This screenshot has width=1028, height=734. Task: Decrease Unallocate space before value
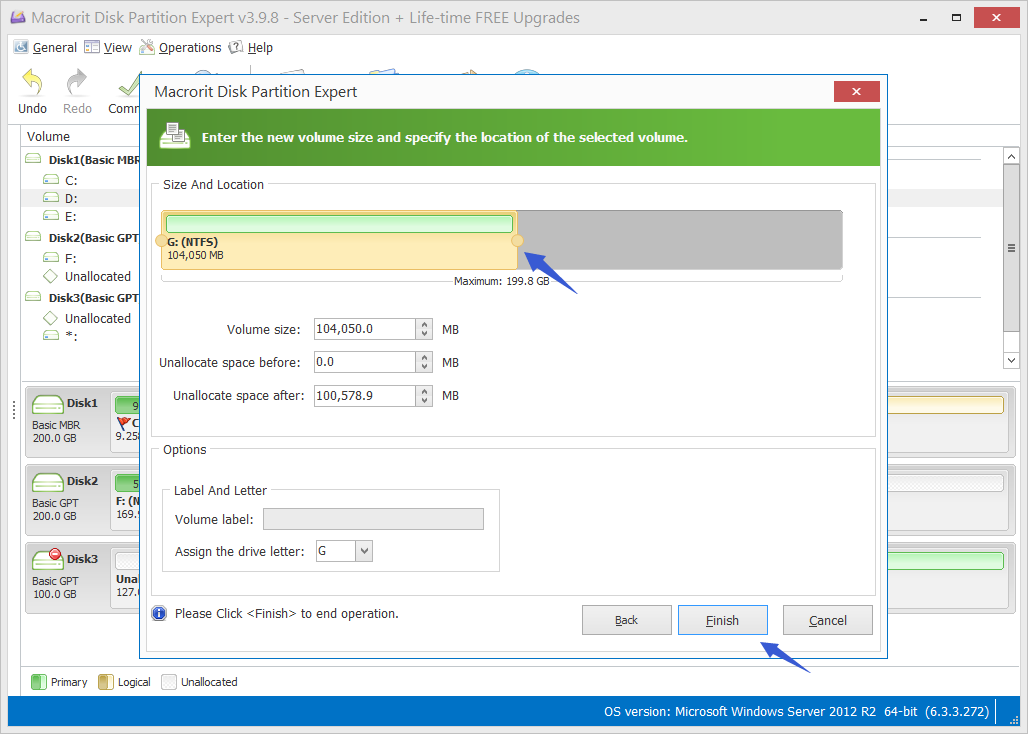(x=424, y=367)
